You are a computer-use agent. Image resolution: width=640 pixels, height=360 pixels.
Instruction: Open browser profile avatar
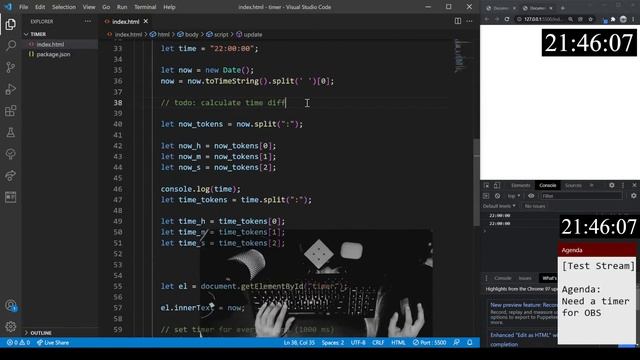(623, 19)
